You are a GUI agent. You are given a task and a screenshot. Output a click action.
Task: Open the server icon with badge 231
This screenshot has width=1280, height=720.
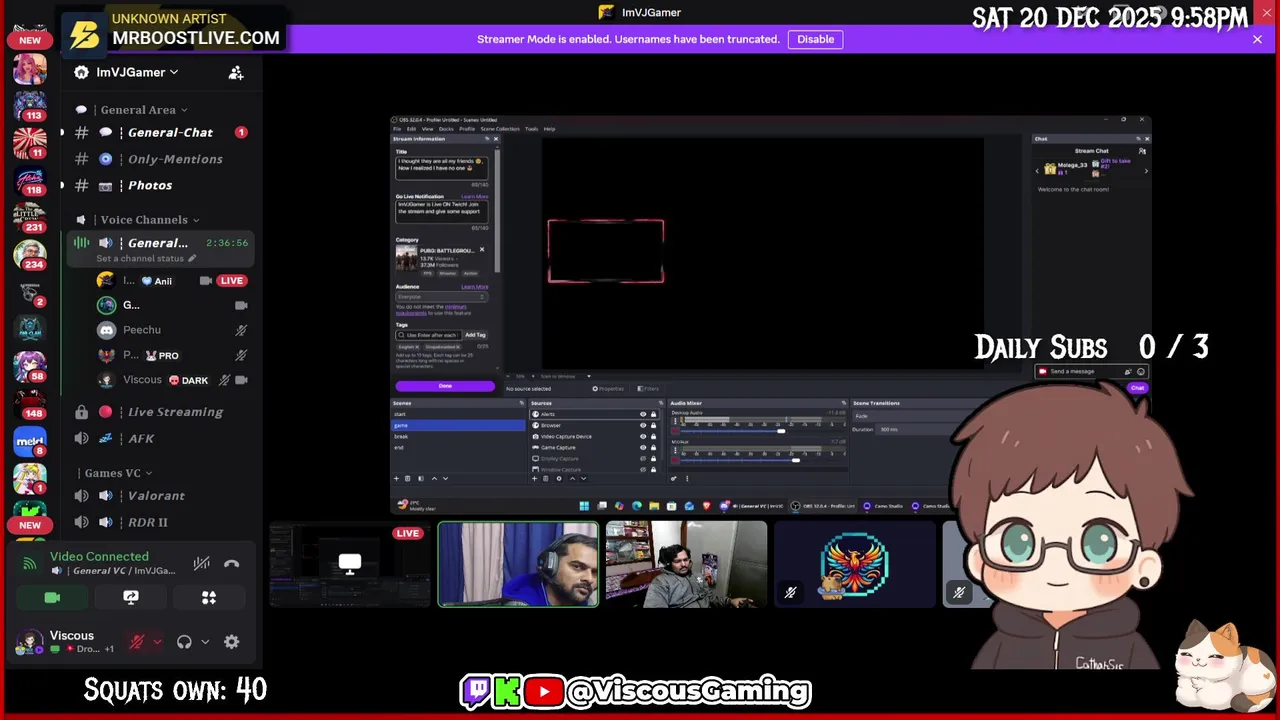(x=30, y=217)
